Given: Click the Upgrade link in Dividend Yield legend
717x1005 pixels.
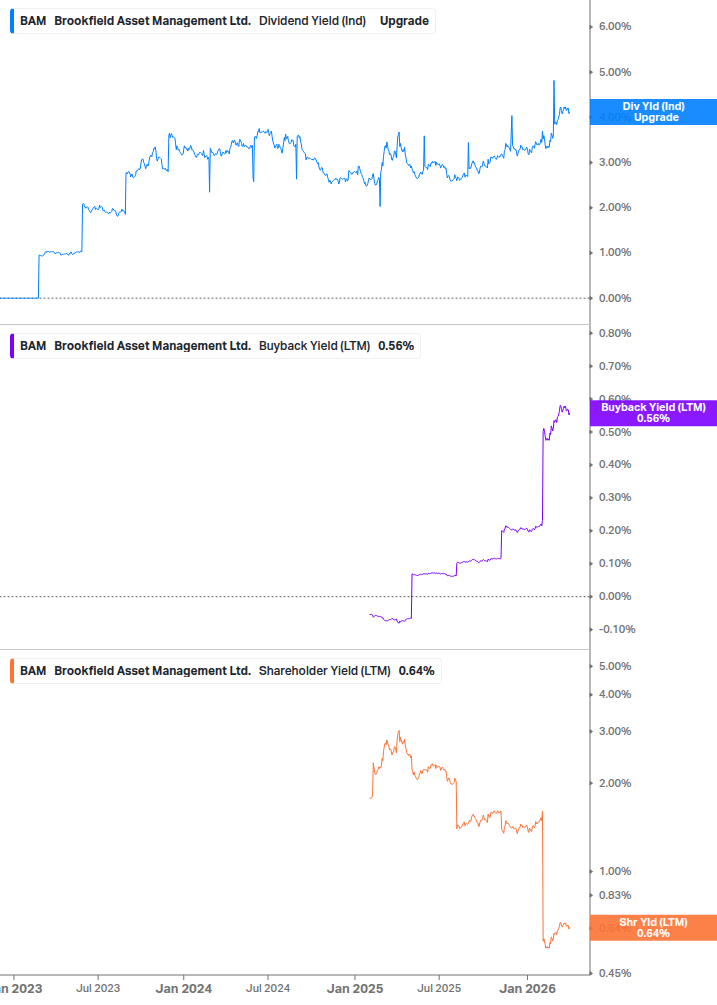Looking at the screenshot, I should coord(404,21).
